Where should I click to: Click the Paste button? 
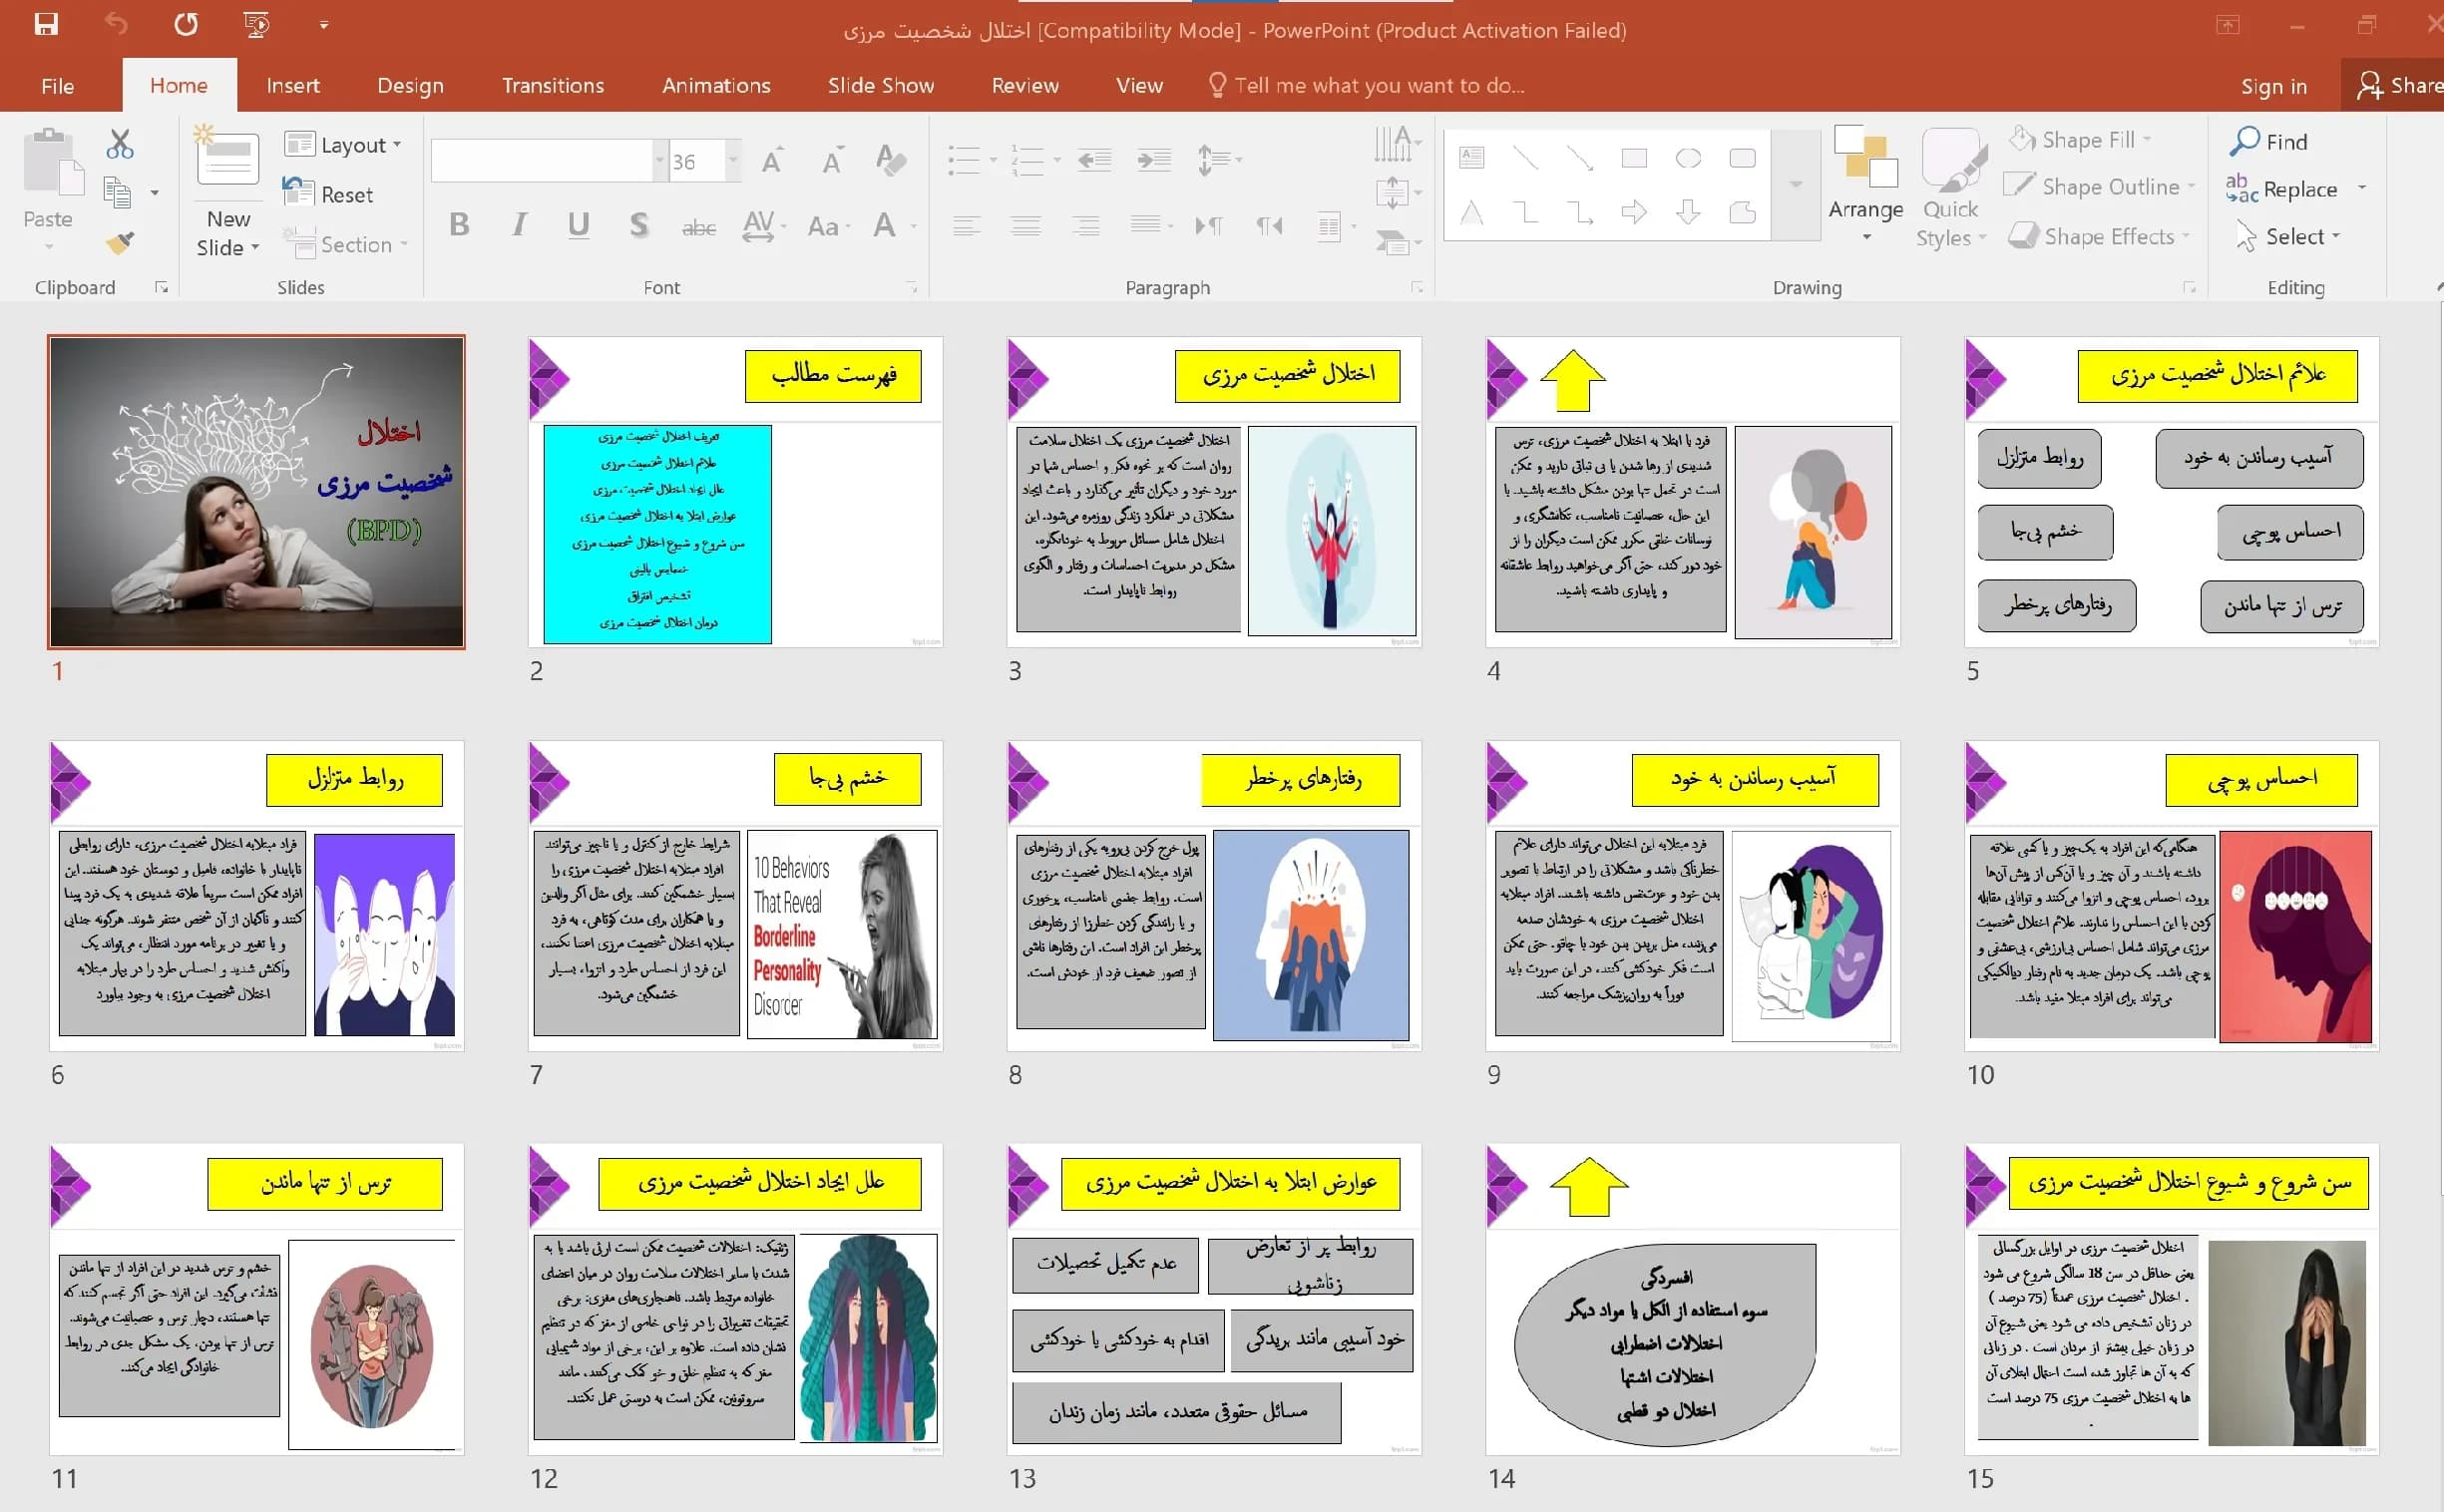50,180
